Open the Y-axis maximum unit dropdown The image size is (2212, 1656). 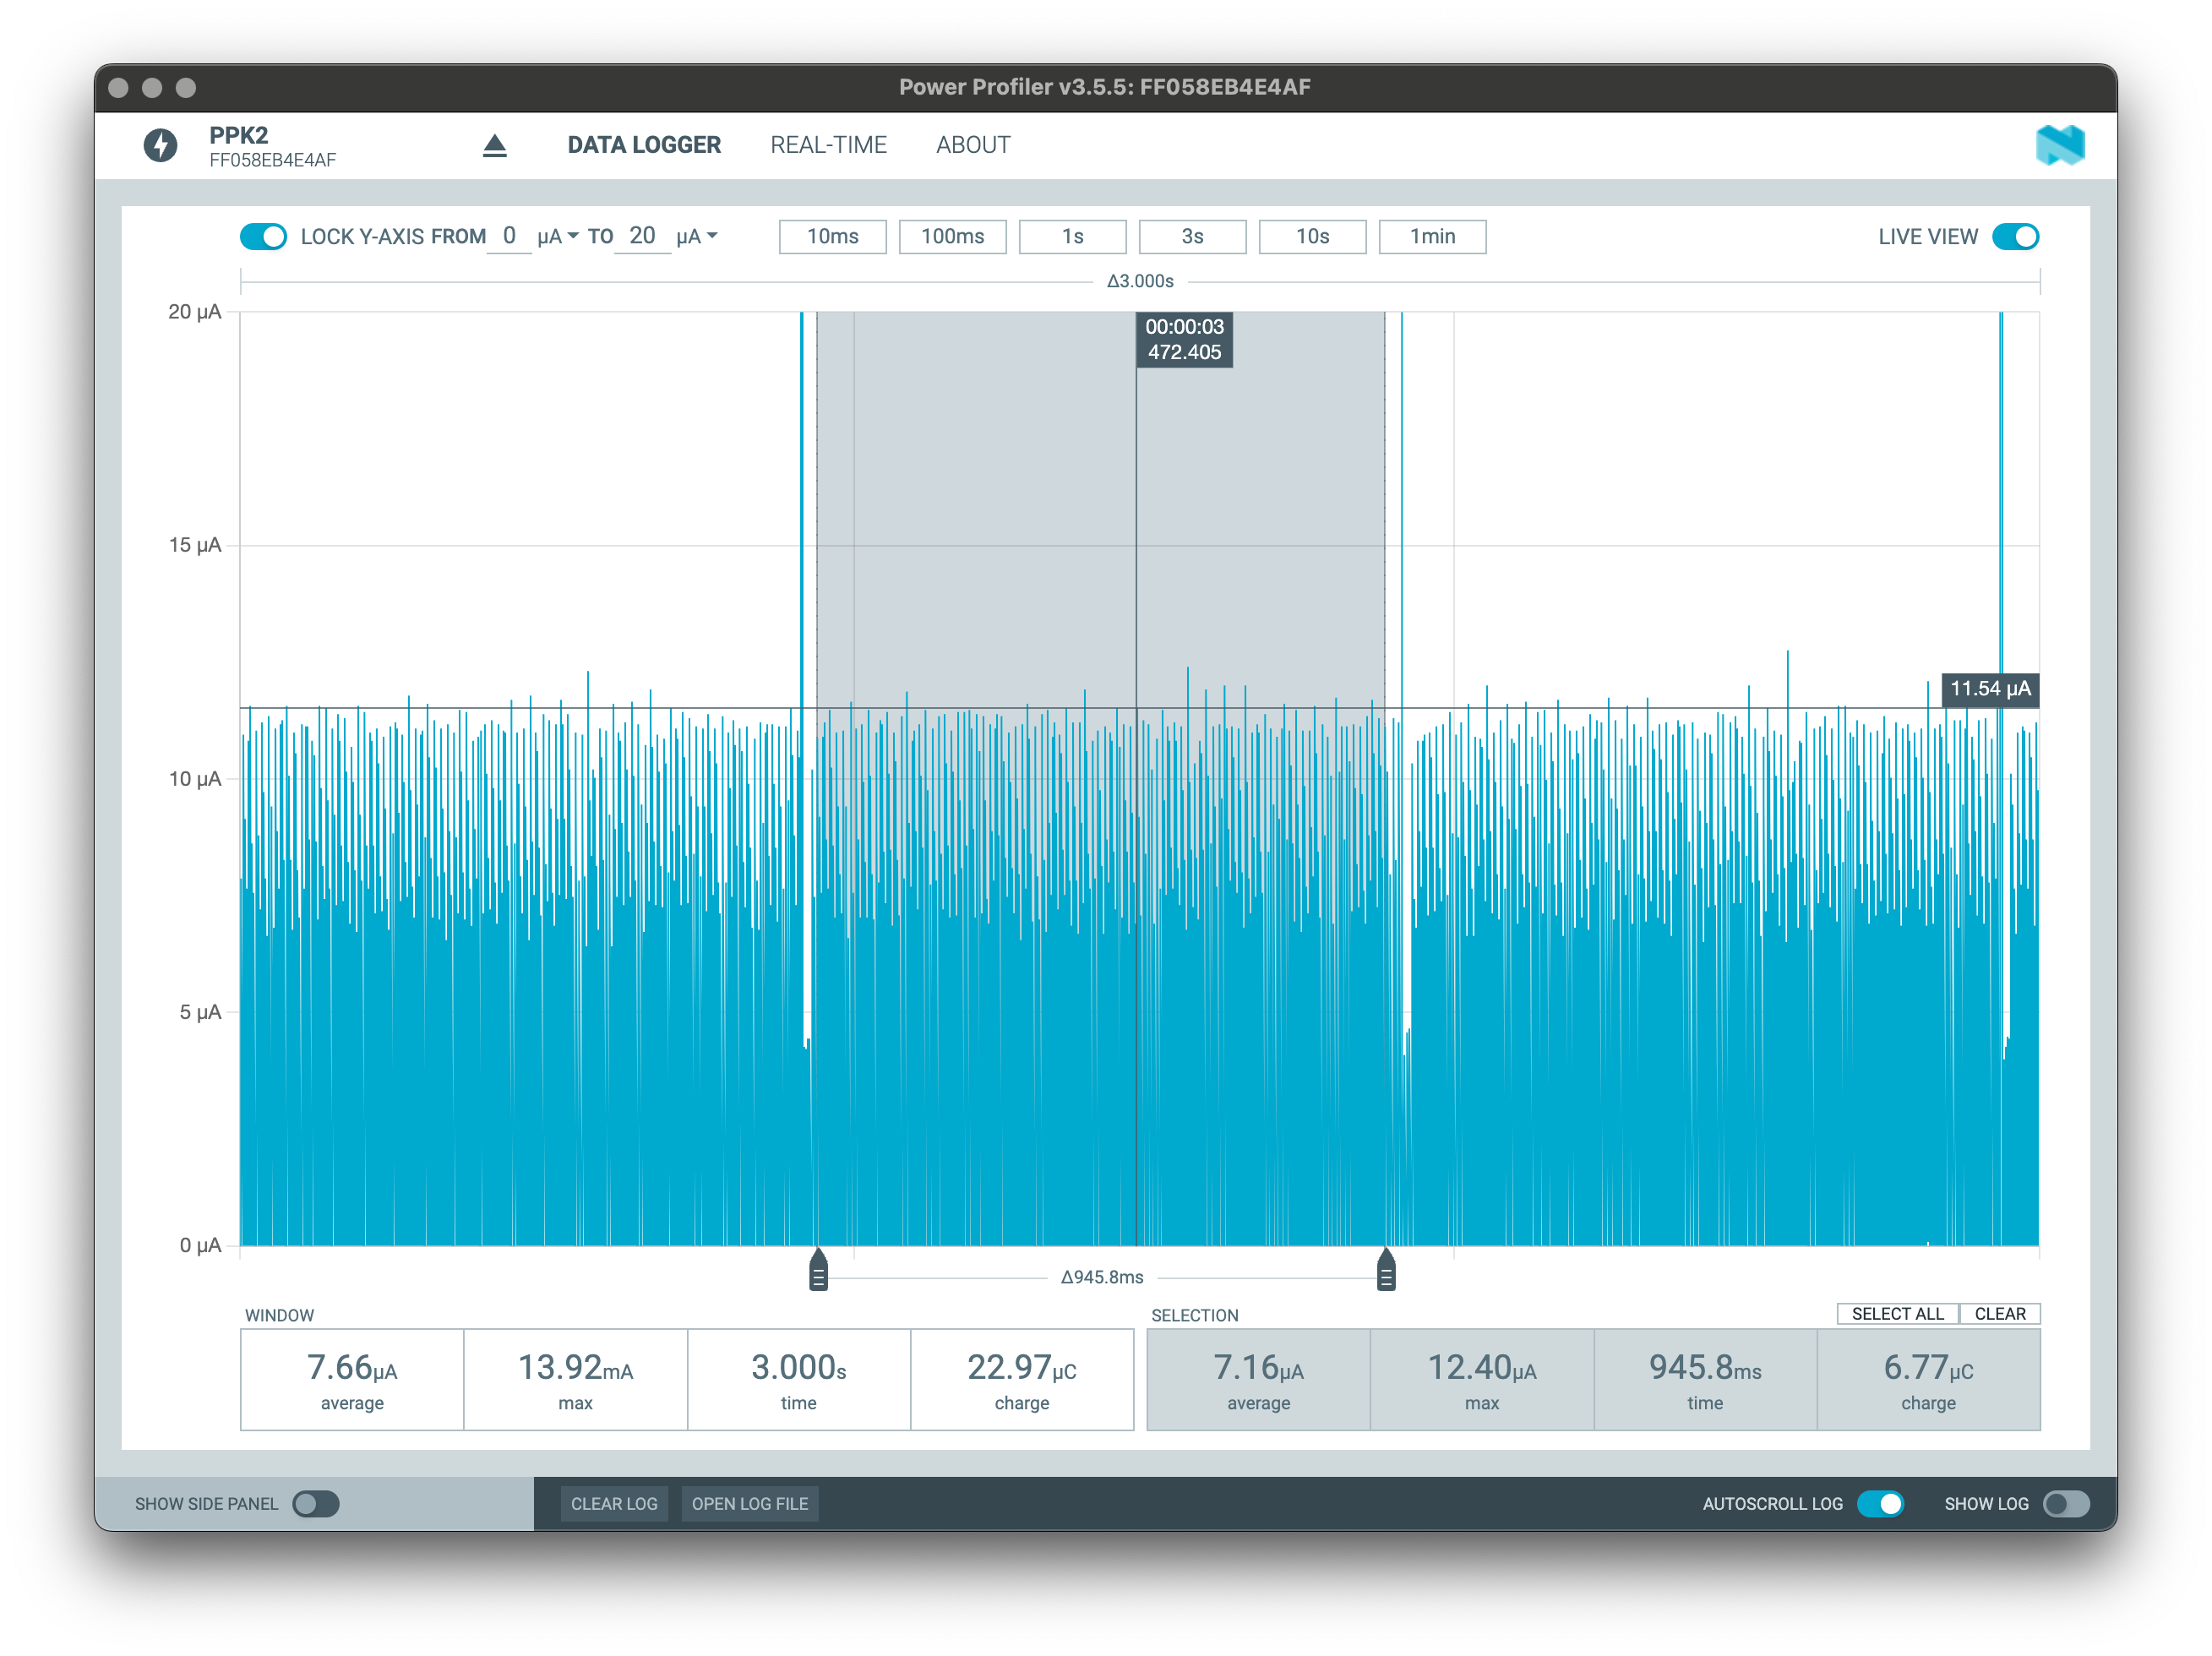click(697, 237)
